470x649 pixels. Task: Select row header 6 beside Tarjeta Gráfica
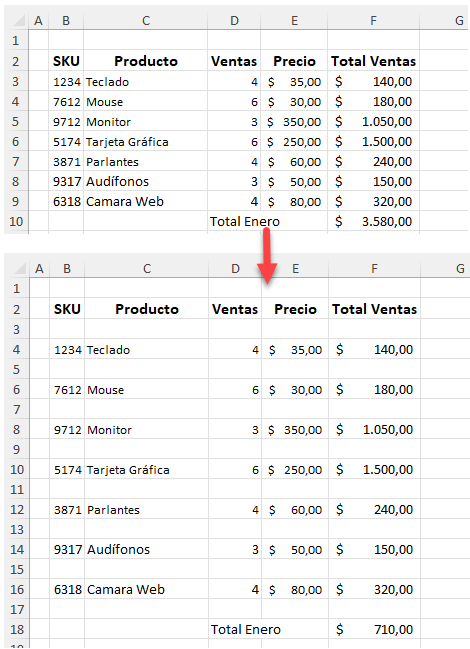point(17,142)
